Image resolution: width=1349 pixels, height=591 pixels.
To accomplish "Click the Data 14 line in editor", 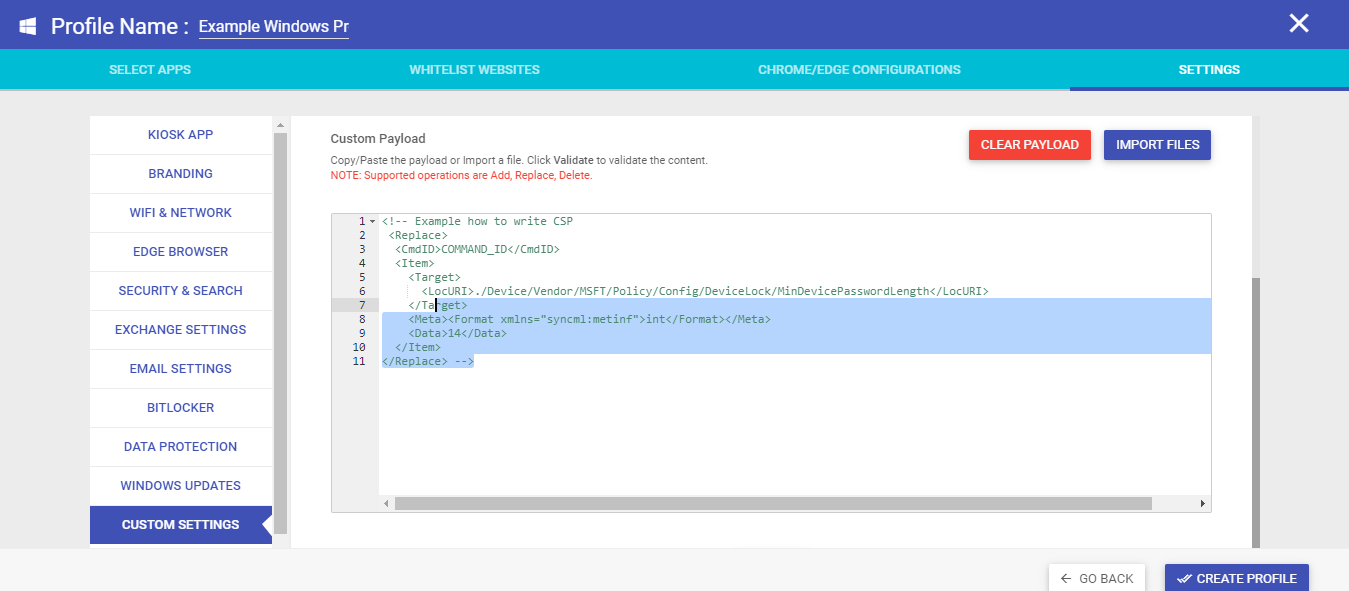I will (x=457, y=333).
